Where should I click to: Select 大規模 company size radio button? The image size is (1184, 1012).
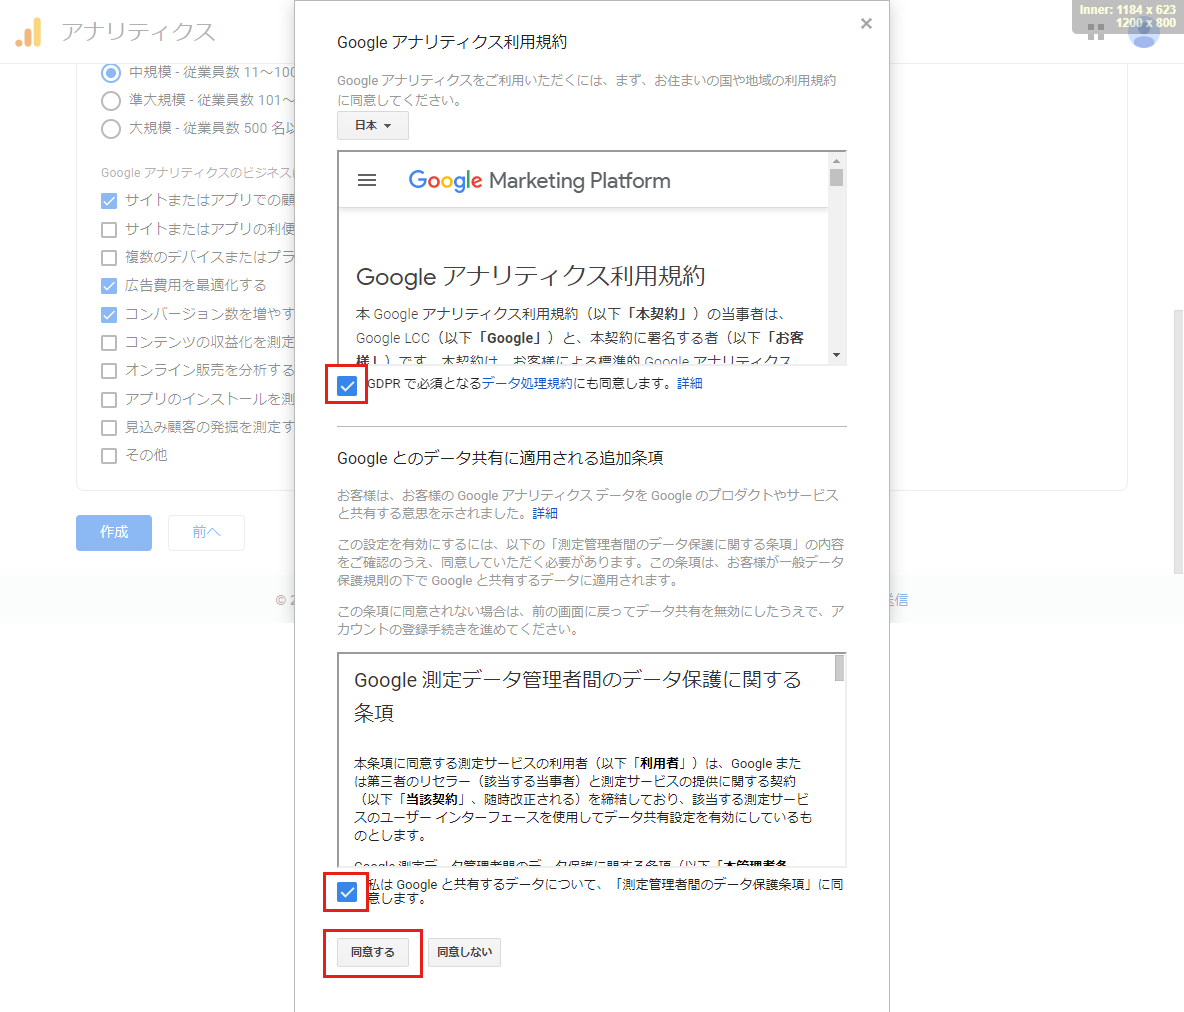pyautogui.click(x=111, y=128)
